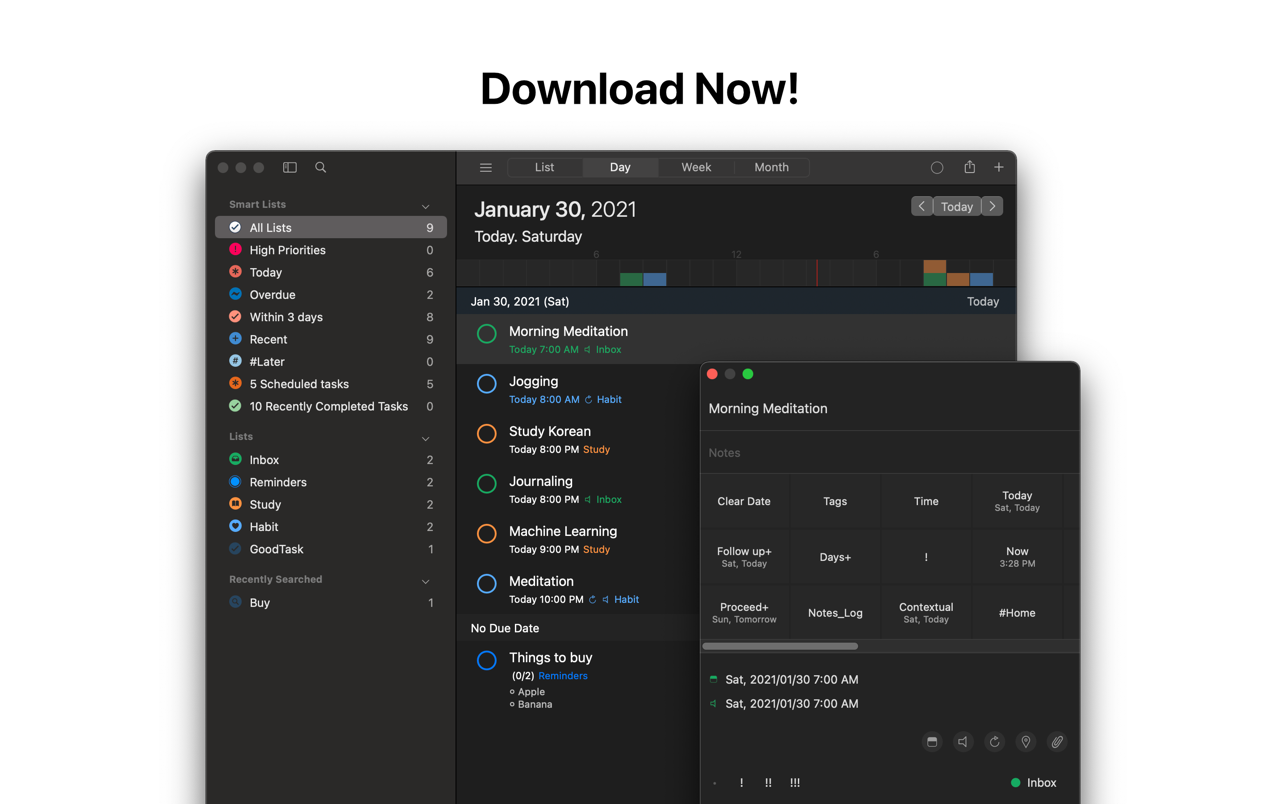
Task: Collapse the Lists section chevron
Action: point(426,438)
